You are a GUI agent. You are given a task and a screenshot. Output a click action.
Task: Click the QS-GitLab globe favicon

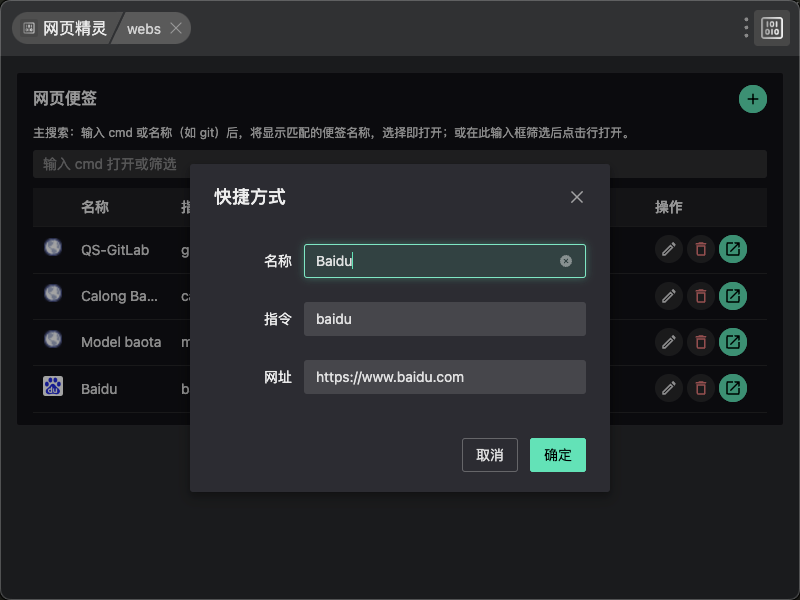53,247
